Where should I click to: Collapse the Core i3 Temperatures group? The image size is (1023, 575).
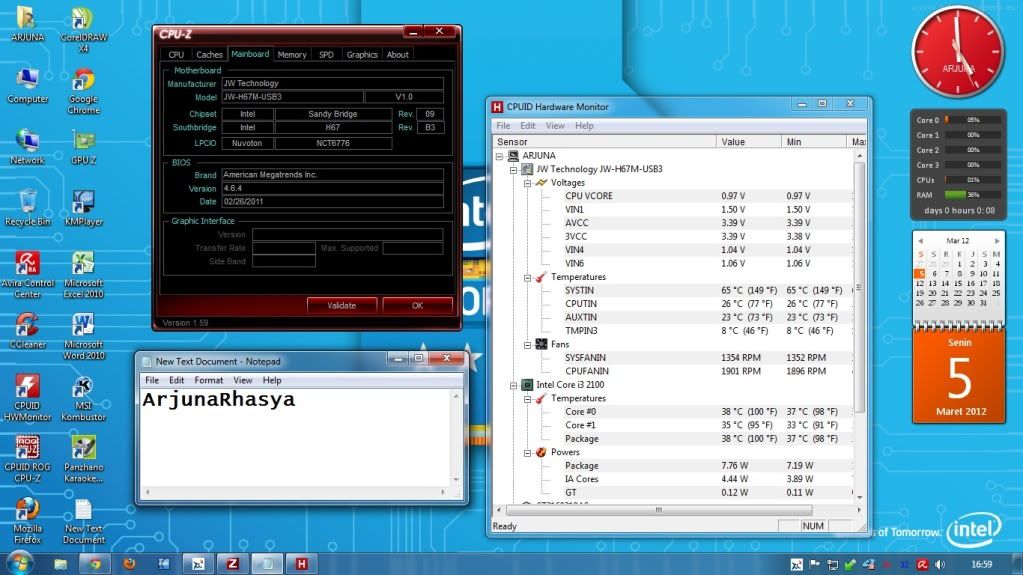point(527,399)
